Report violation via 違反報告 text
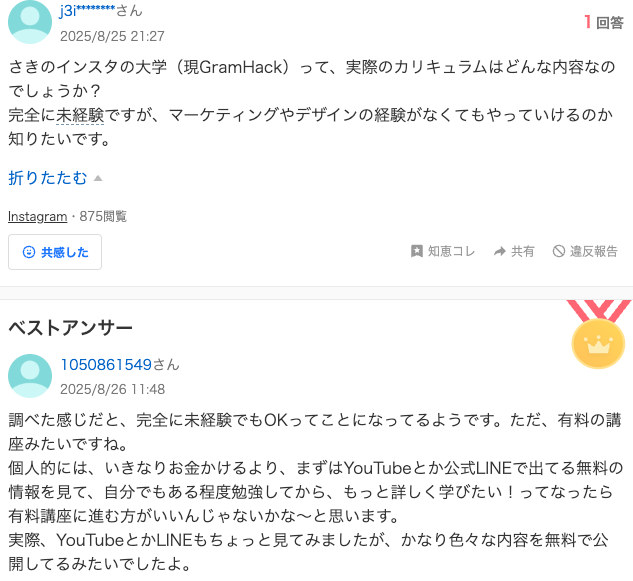Screen dimensions: 633x581 click(593, 251)
